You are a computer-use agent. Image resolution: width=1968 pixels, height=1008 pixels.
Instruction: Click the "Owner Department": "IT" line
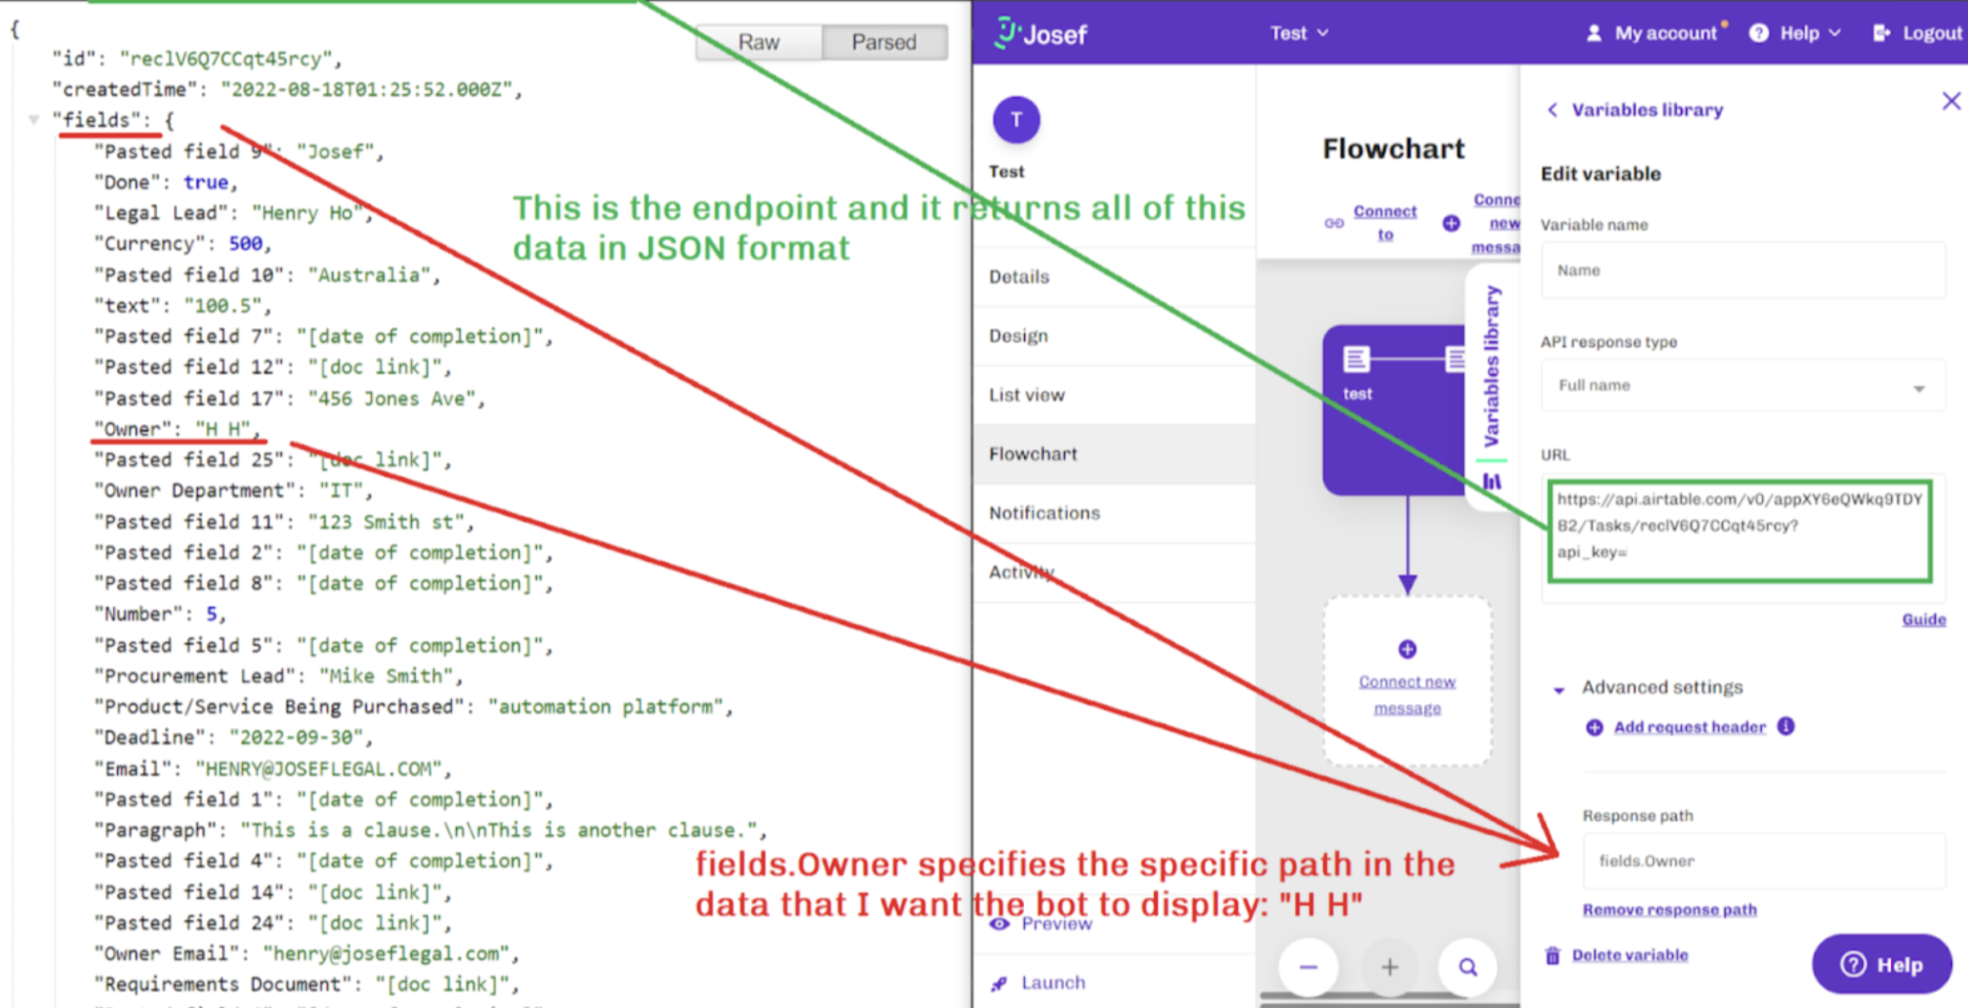coord(233,491)
